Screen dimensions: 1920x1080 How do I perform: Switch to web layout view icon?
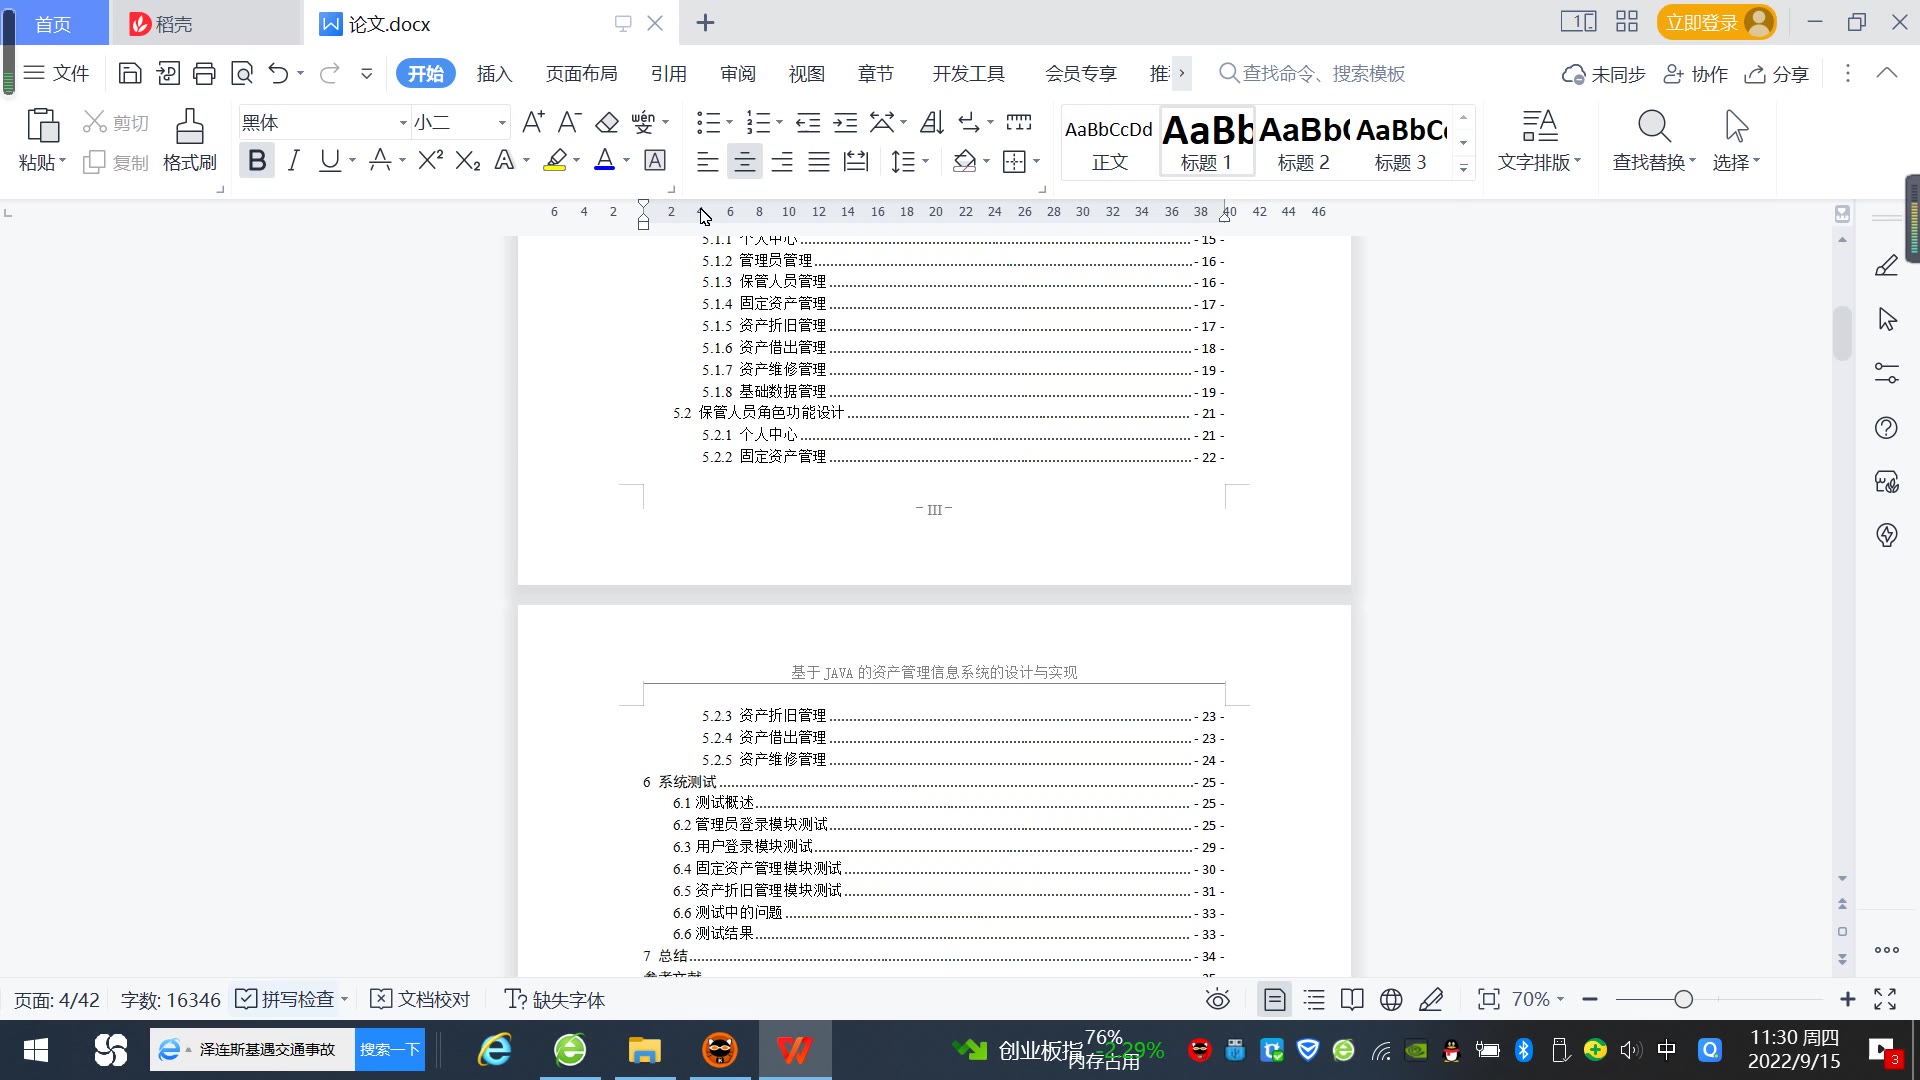[1391, 999]
